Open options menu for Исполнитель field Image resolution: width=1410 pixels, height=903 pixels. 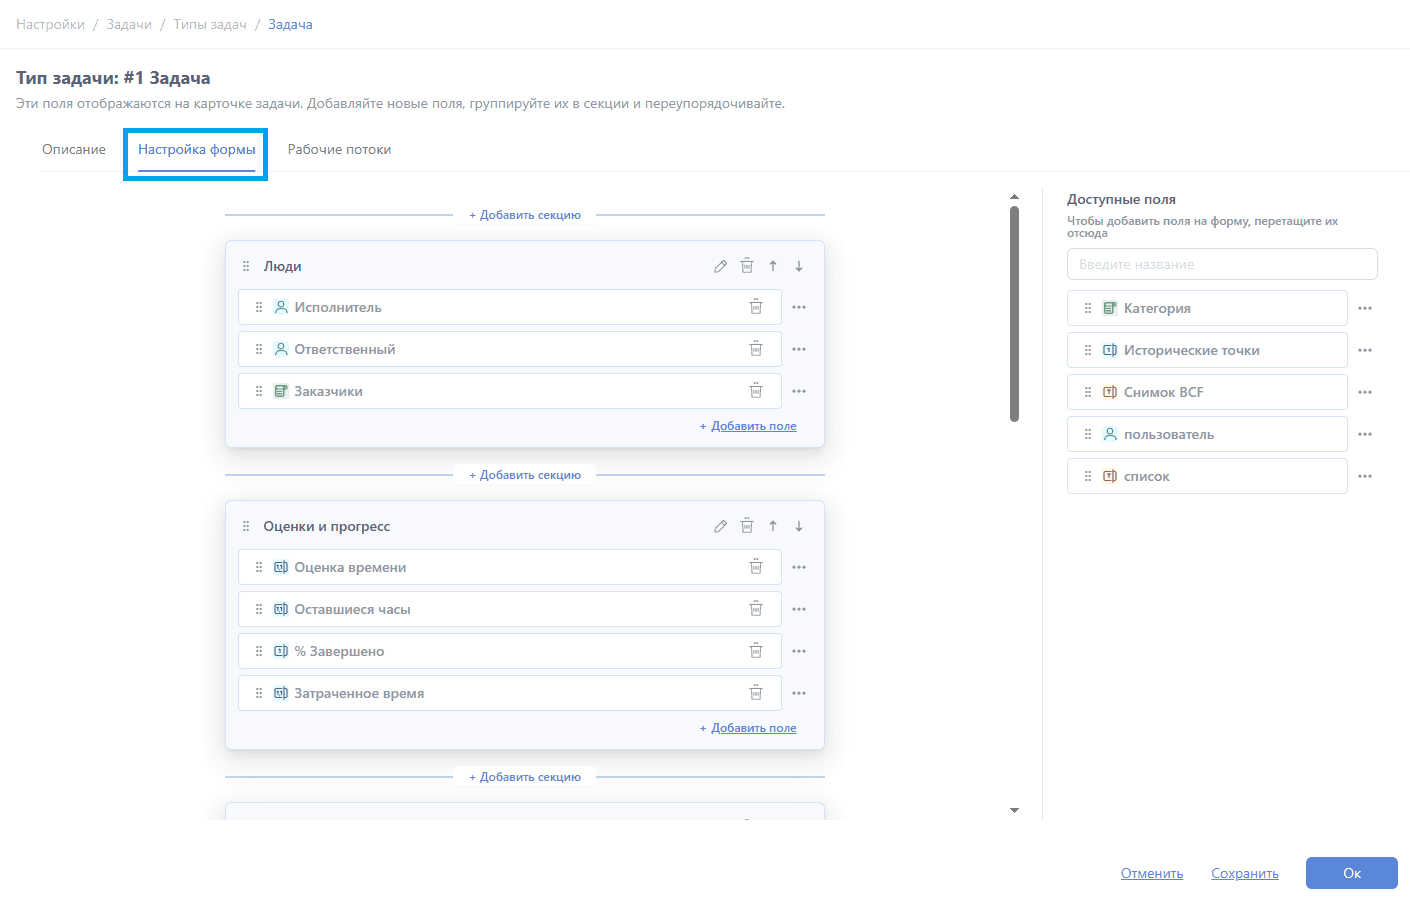(799, 307)
